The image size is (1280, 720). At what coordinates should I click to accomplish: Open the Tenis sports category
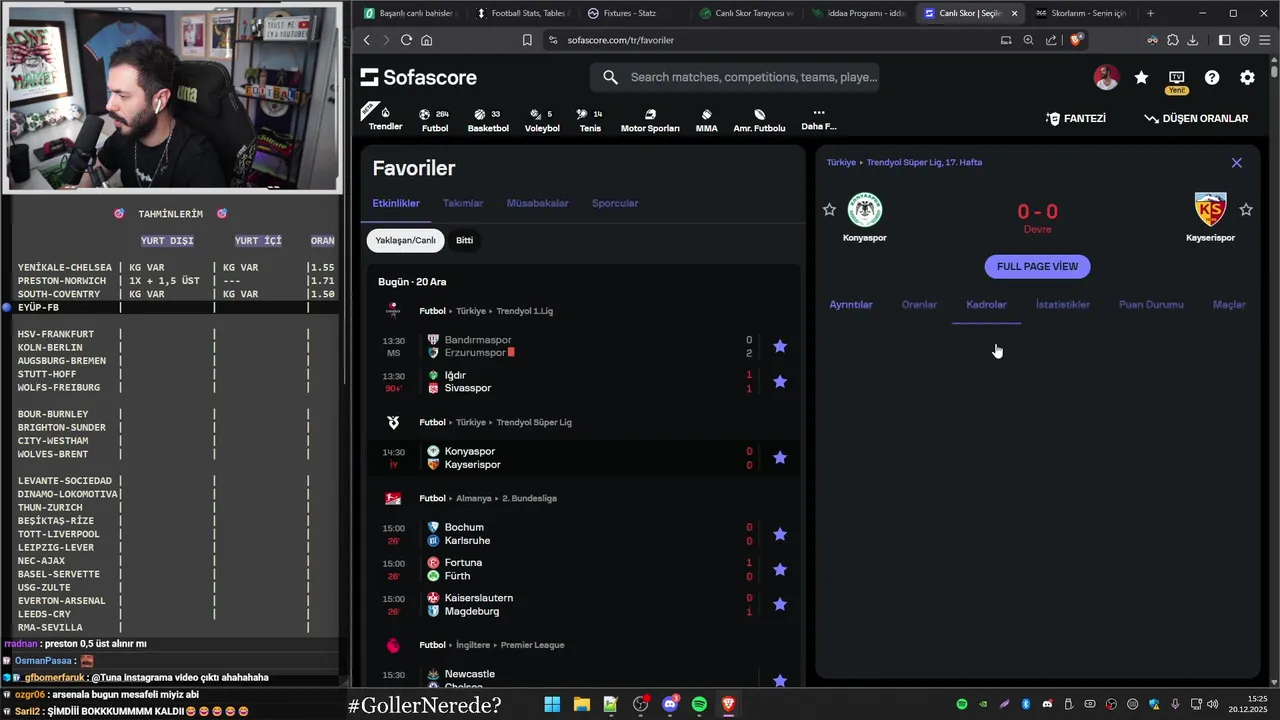(x=590, y=120)
